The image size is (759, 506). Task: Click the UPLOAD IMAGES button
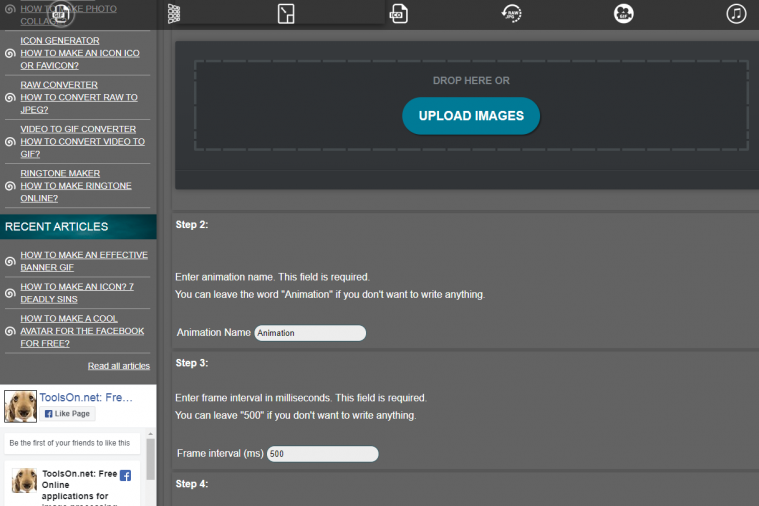471,116
